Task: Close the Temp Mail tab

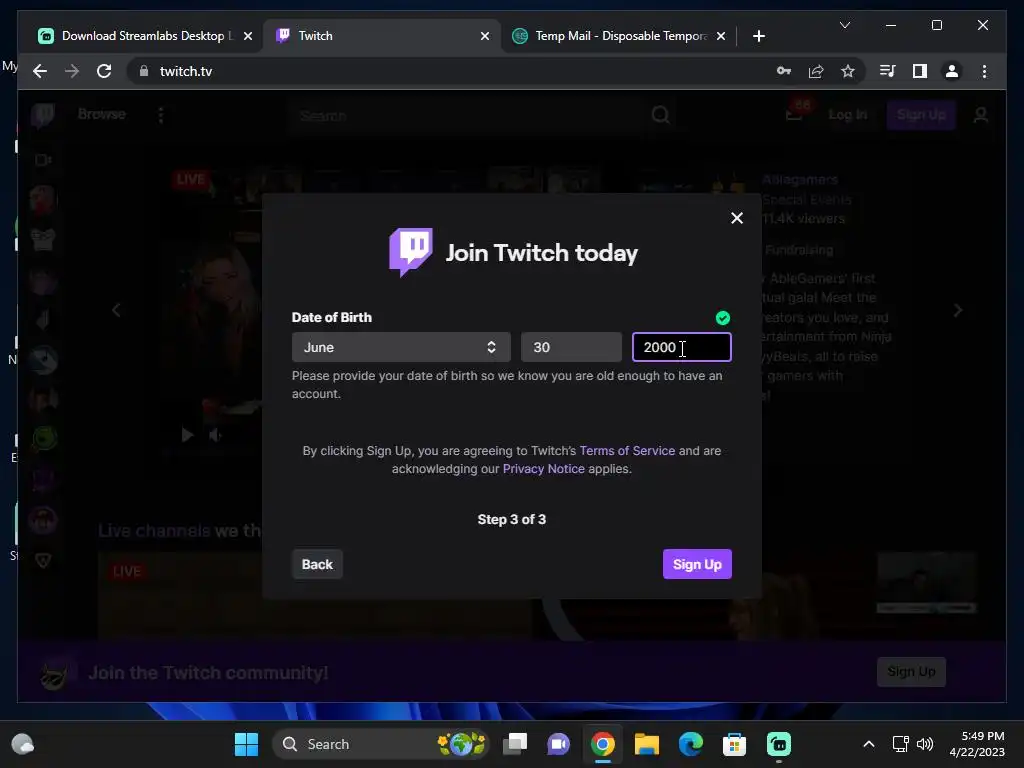Action: point(720,37)
